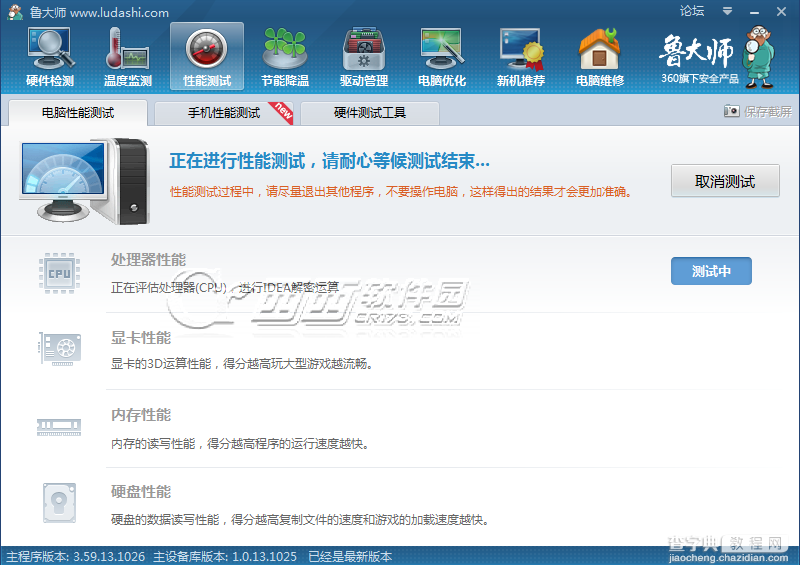Open 温度监测 temperature monitor icon
Screen dimensions: 800x565
click(x=128, y=57)
